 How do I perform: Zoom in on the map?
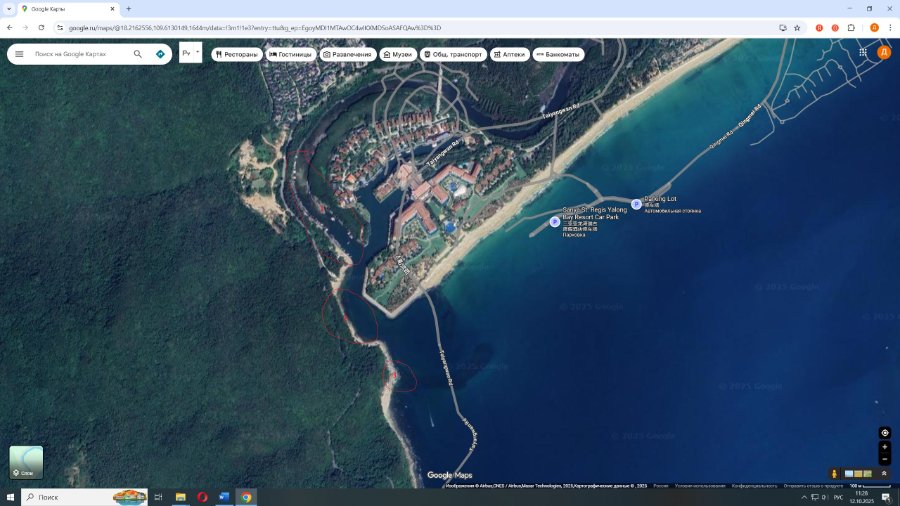tap(884, 447)
